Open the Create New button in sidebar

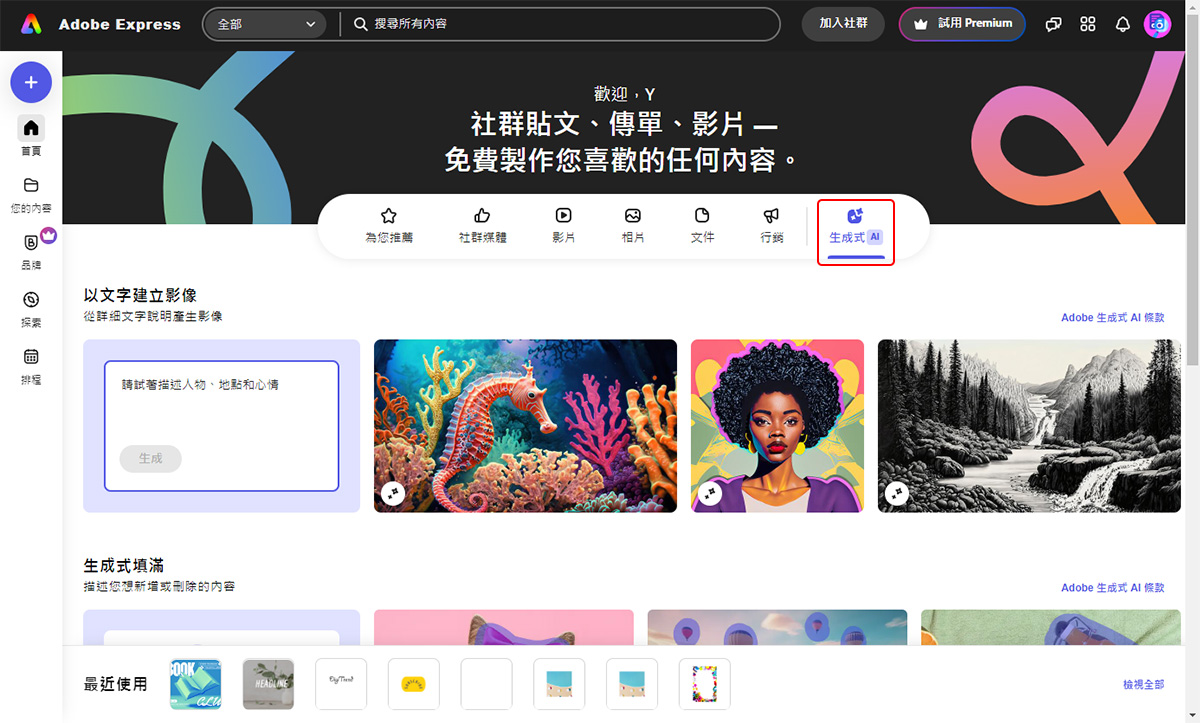31,82
